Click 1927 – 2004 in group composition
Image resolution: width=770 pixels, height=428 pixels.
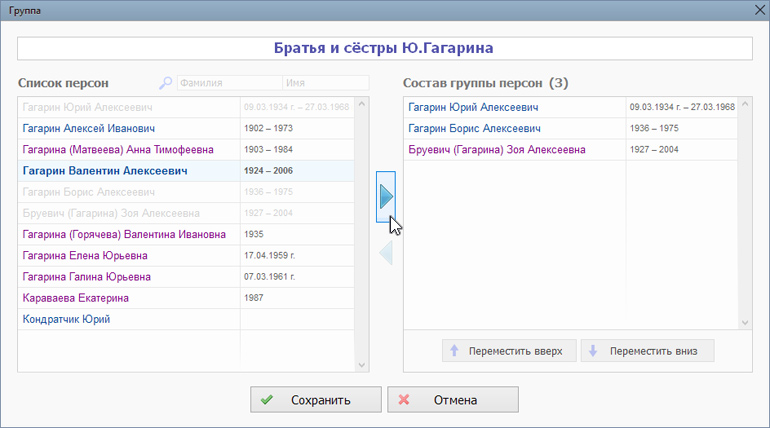(682, 150)
